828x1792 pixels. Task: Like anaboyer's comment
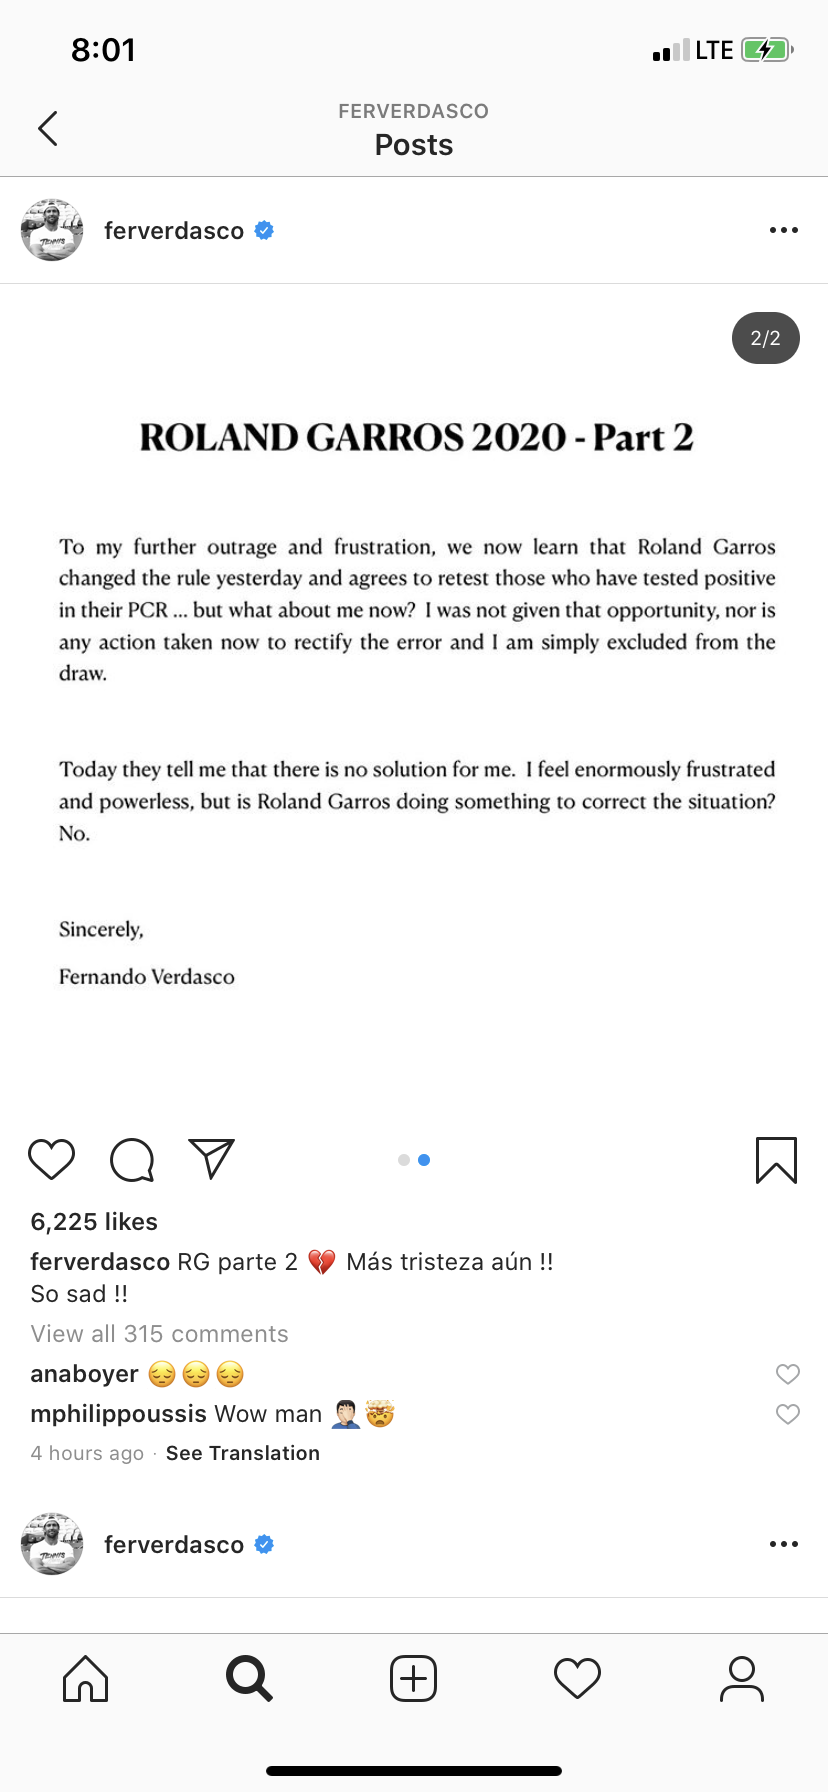click(788, 1374)
